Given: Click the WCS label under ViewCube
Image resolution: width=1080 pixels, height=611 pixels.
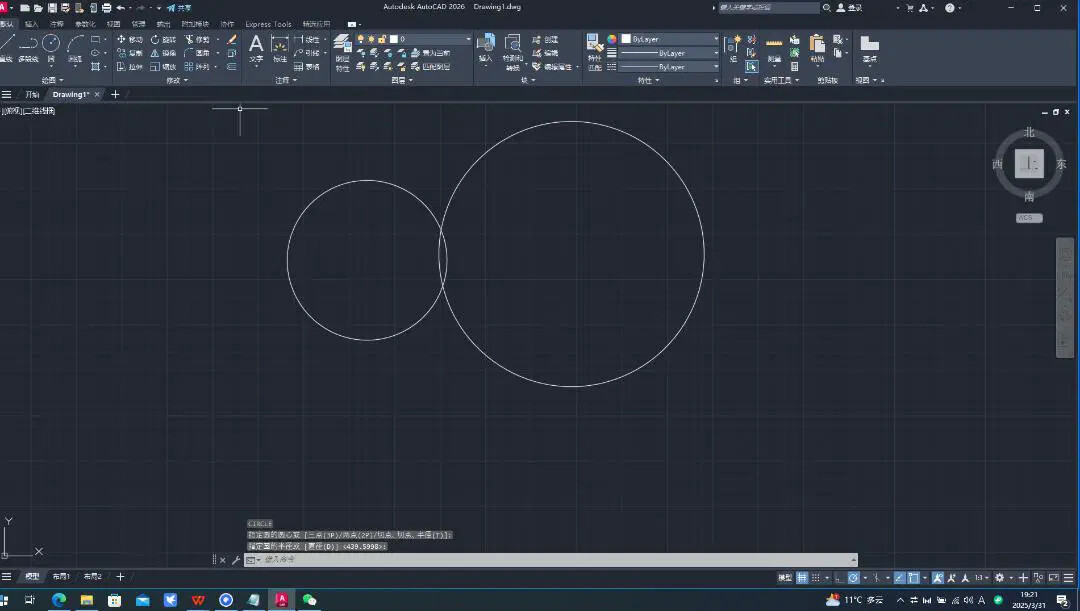Looking at the screenshot, I should pos(1029,218).
